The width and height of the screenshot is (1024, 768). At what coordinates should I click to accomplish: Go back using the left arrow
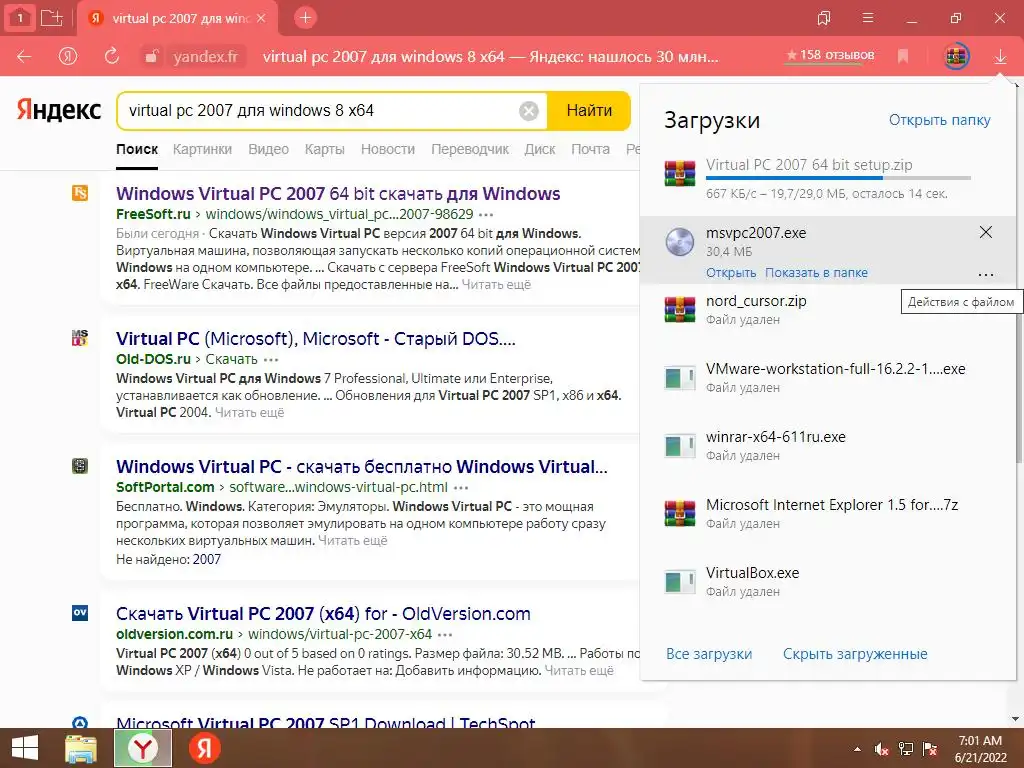click(24, 57)
